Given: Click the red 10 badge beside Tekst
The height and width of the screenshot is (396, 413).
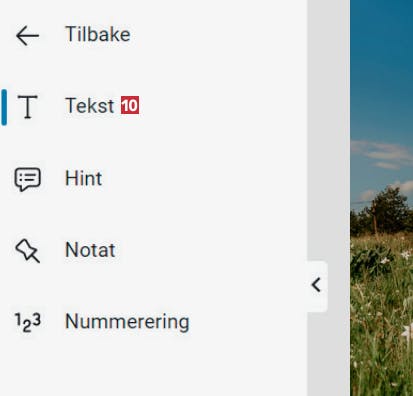Looking at the screenshot, I should tap(130, 105).
